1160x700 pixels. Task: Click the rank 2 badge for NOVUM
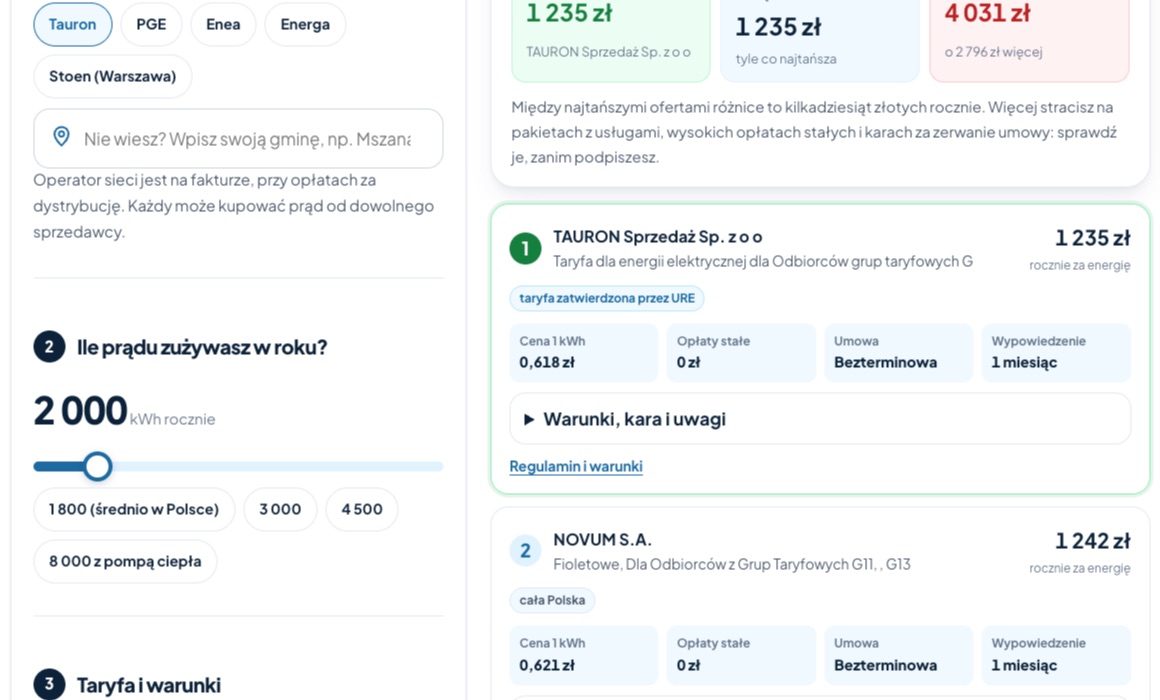coord(525,551)
